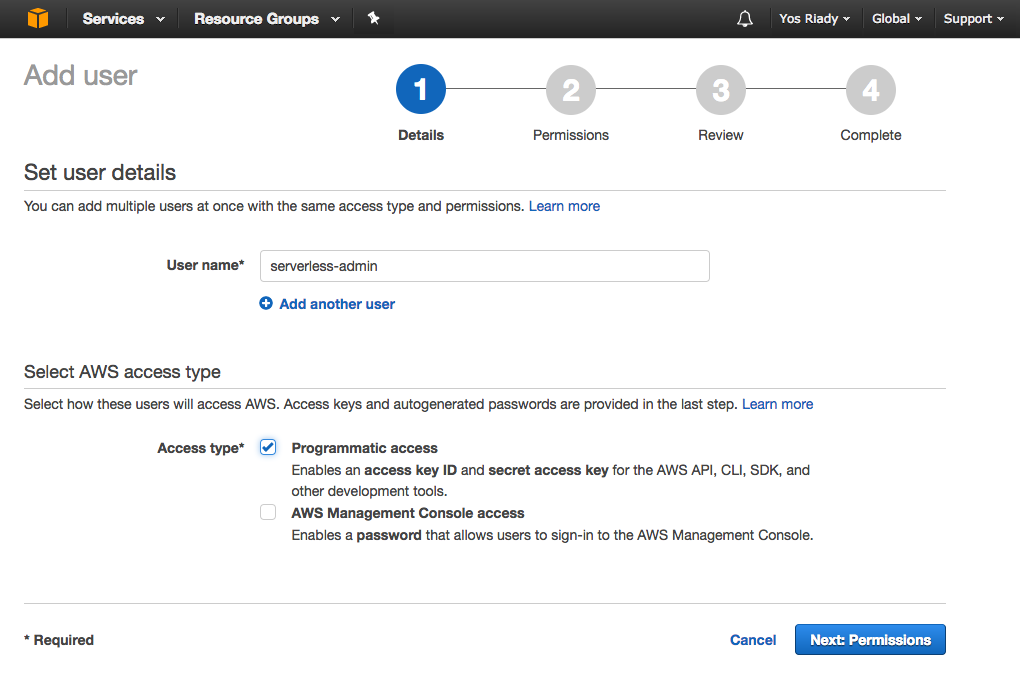Click the step 2 Permissions circle
The image size is (1020, 683).
(x=570, y=91)
